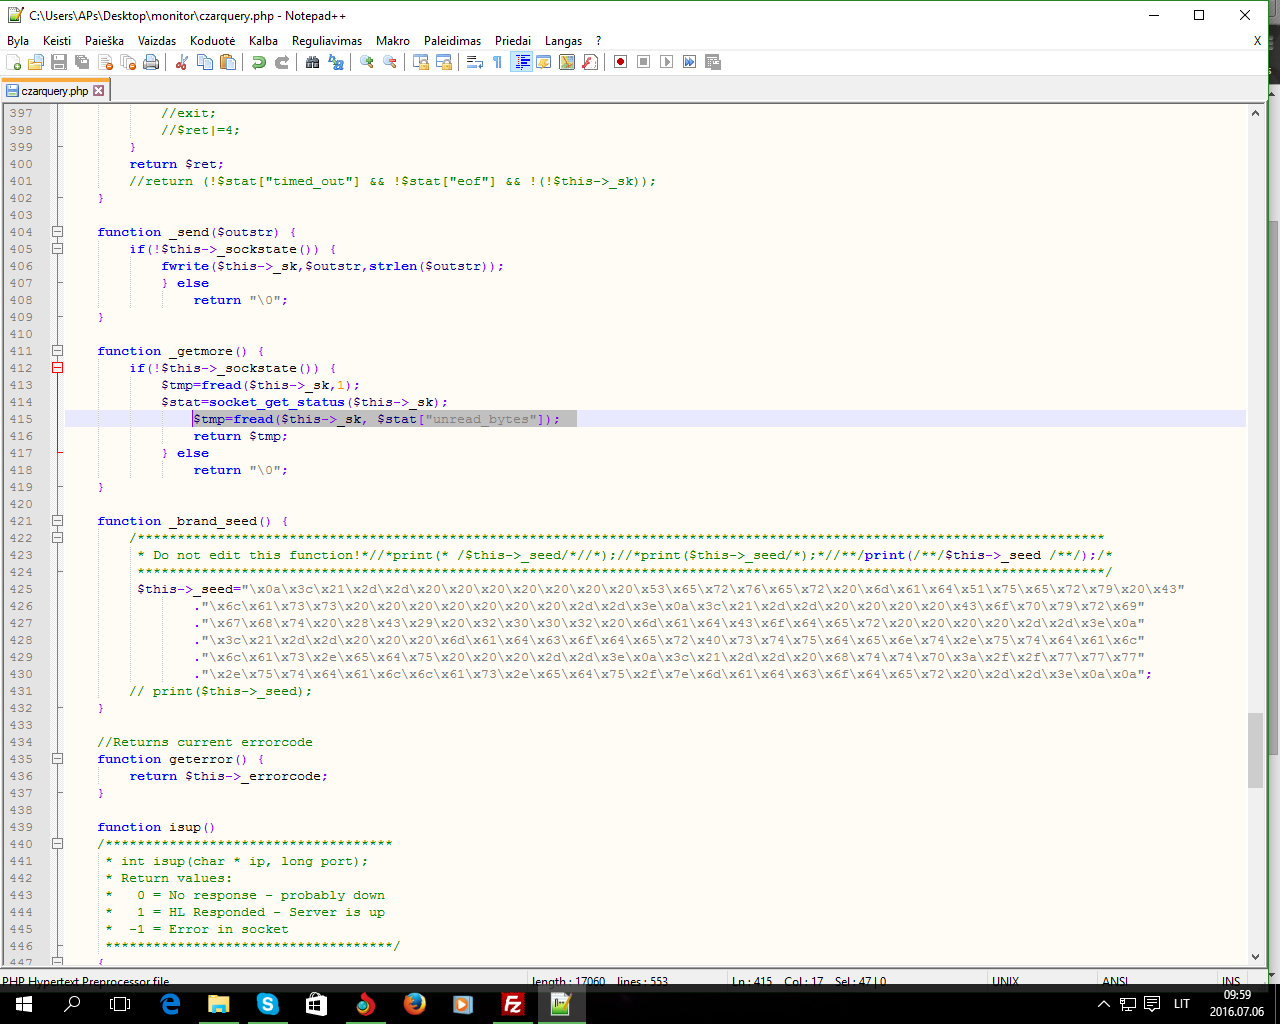The image size is (1280, 1024).
Task: Click the scrollbar up arrow
Action: 1255,113
